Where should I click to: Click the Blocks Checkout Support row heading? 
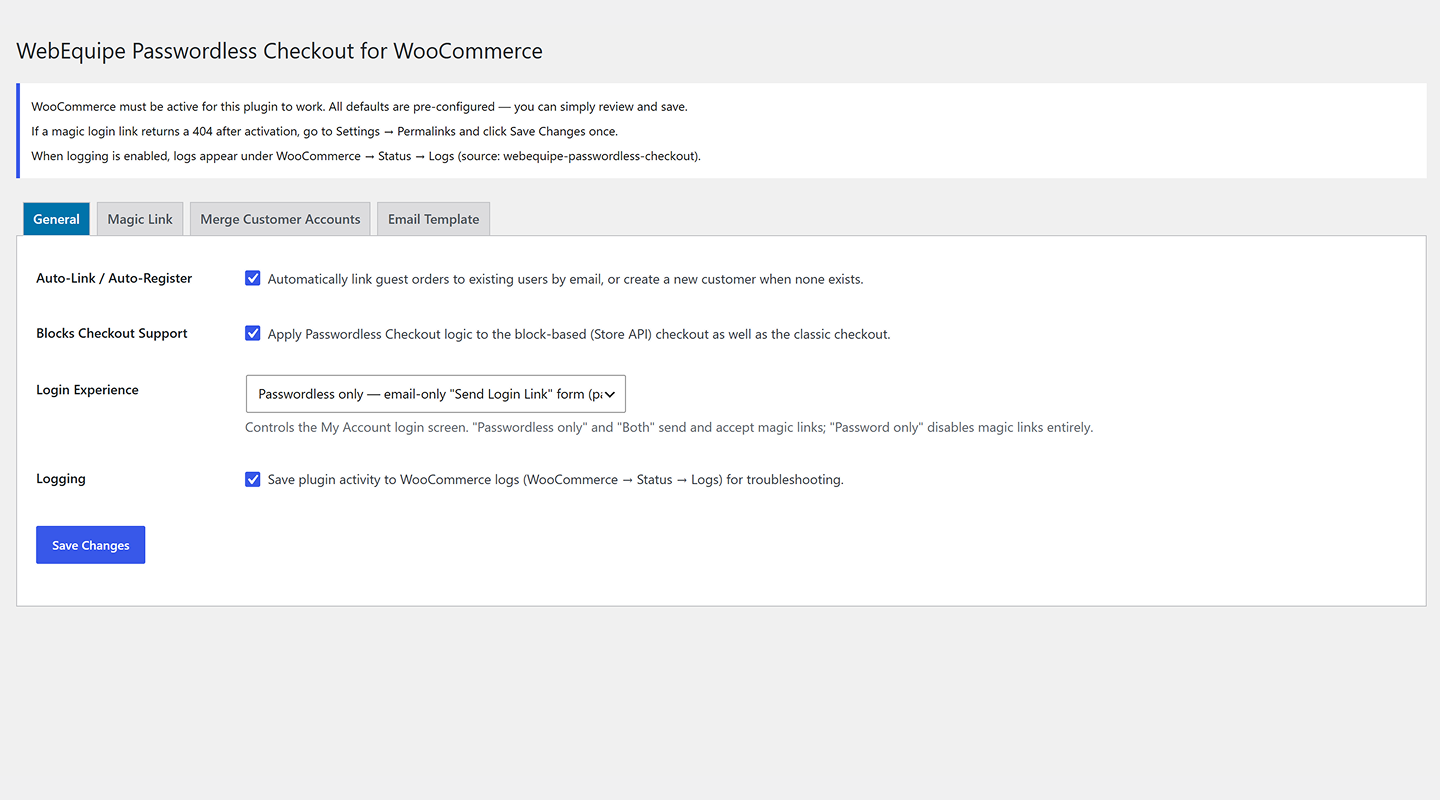[x=112, y=333]
